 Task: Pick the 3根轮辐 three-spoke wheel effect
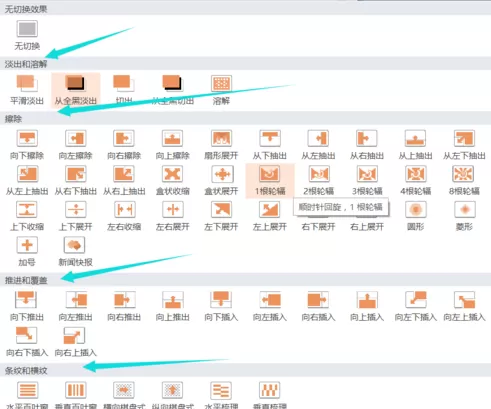367,181
